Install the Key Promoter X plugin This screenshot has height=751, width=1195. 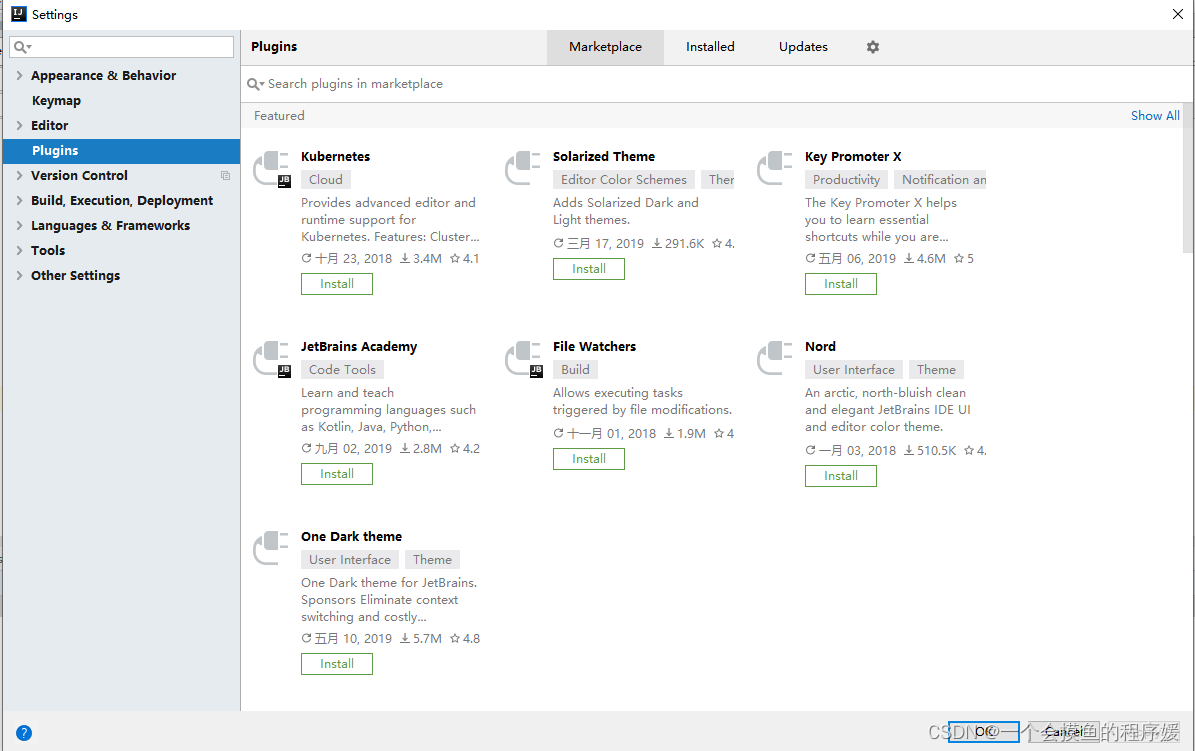(841, 284)
